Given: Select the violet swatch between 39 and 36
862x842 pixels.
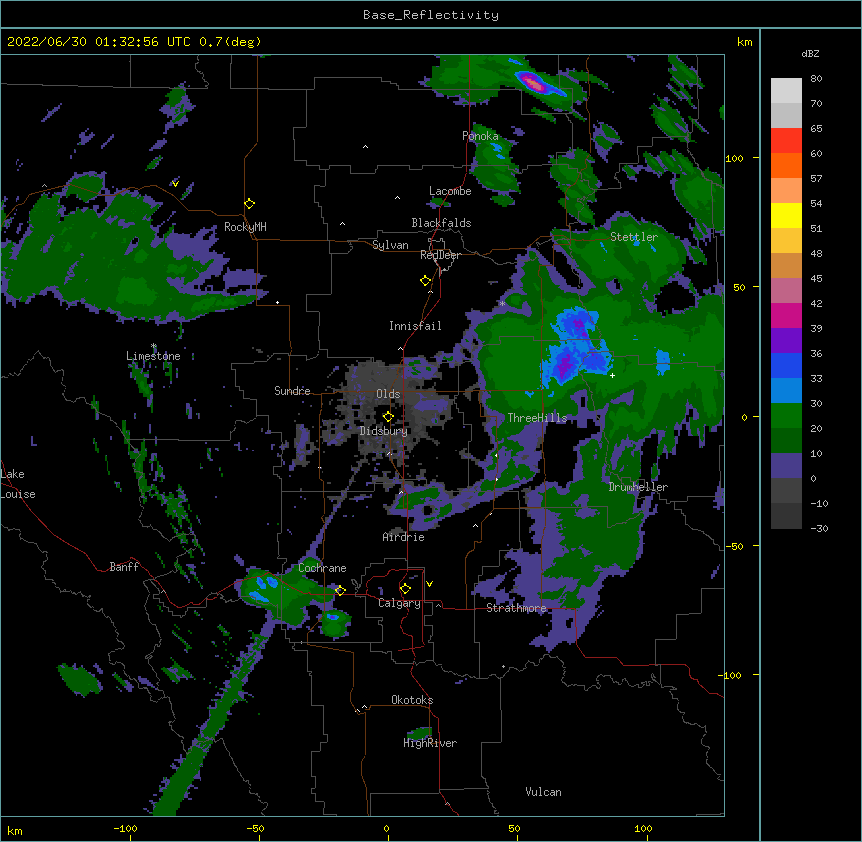Looking at the screenshot, I should (x=786, y=341).
